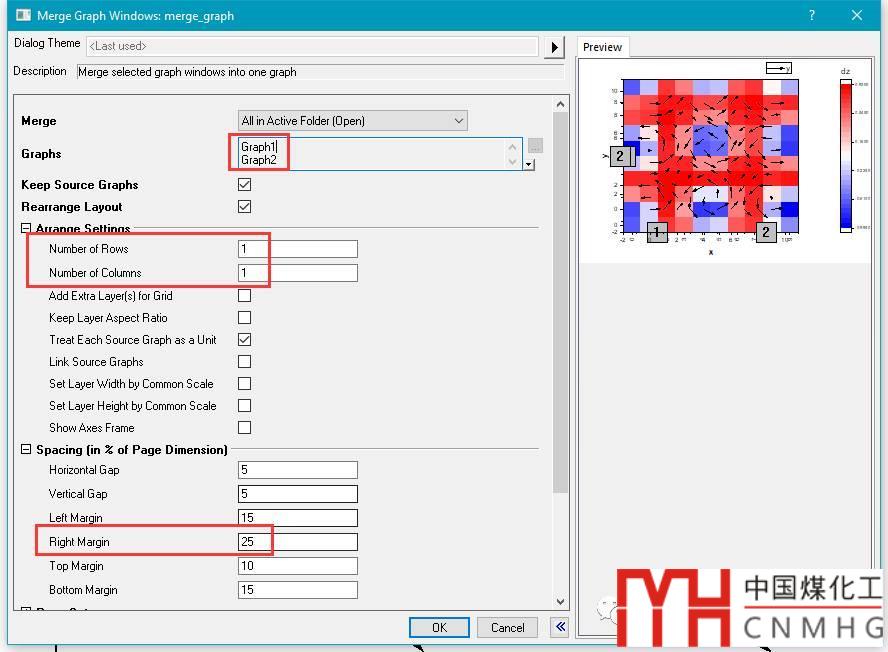Click the small arrow below the Graphs browse button

click(529, 165)
